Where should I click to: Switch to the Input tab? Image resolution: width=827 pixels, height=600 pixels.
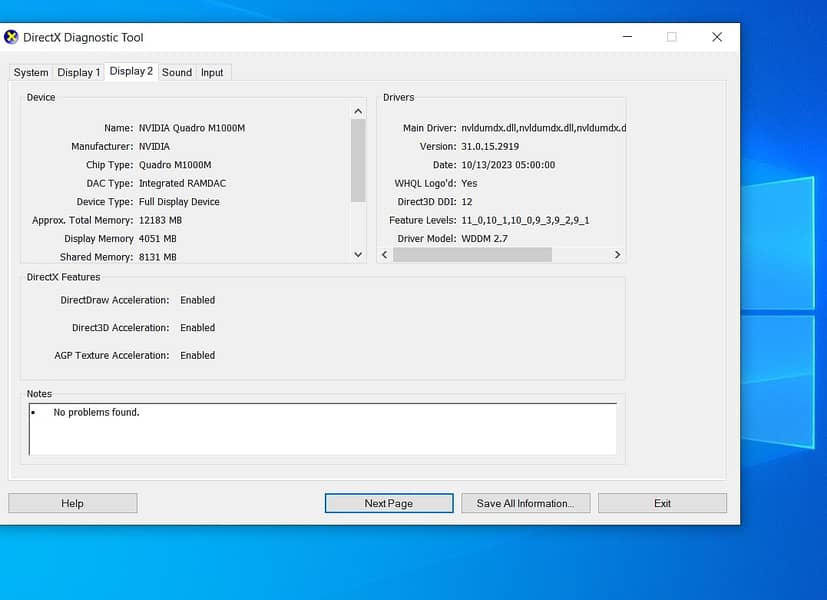[x=212, y=72]
